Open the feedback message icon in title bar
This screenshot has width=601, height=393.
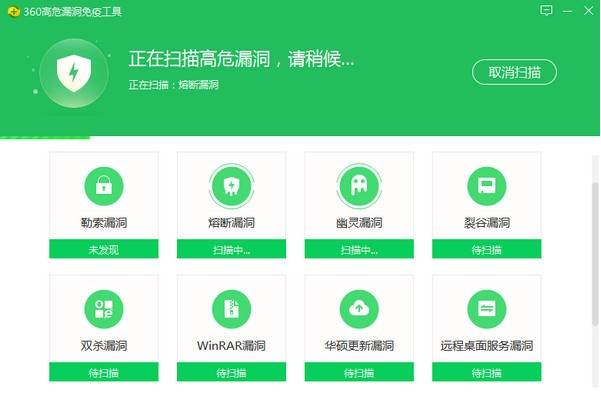[546, 10]
